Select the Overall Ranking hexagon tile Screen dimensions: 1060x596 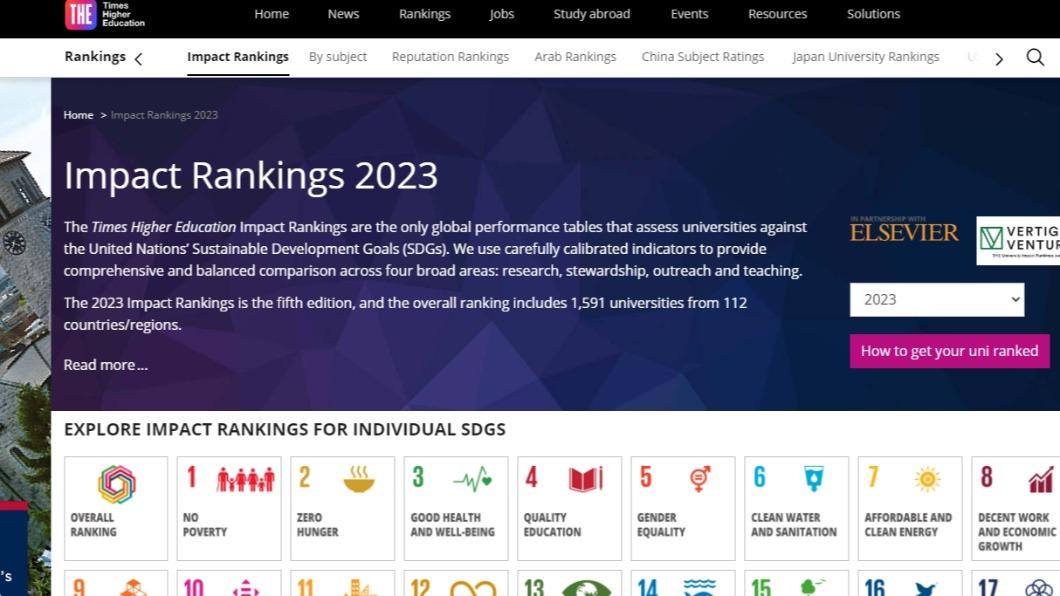pyautogui.click(x=116, y=508)
